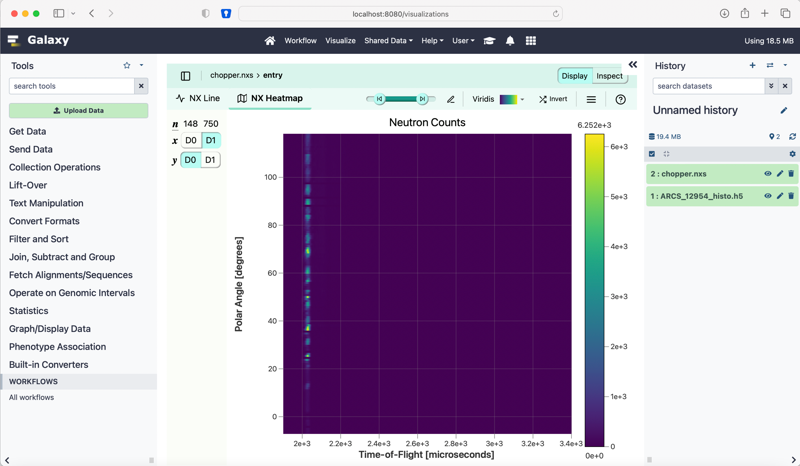Delete the chopper.nxs dataset

click(x=791, y=174)
